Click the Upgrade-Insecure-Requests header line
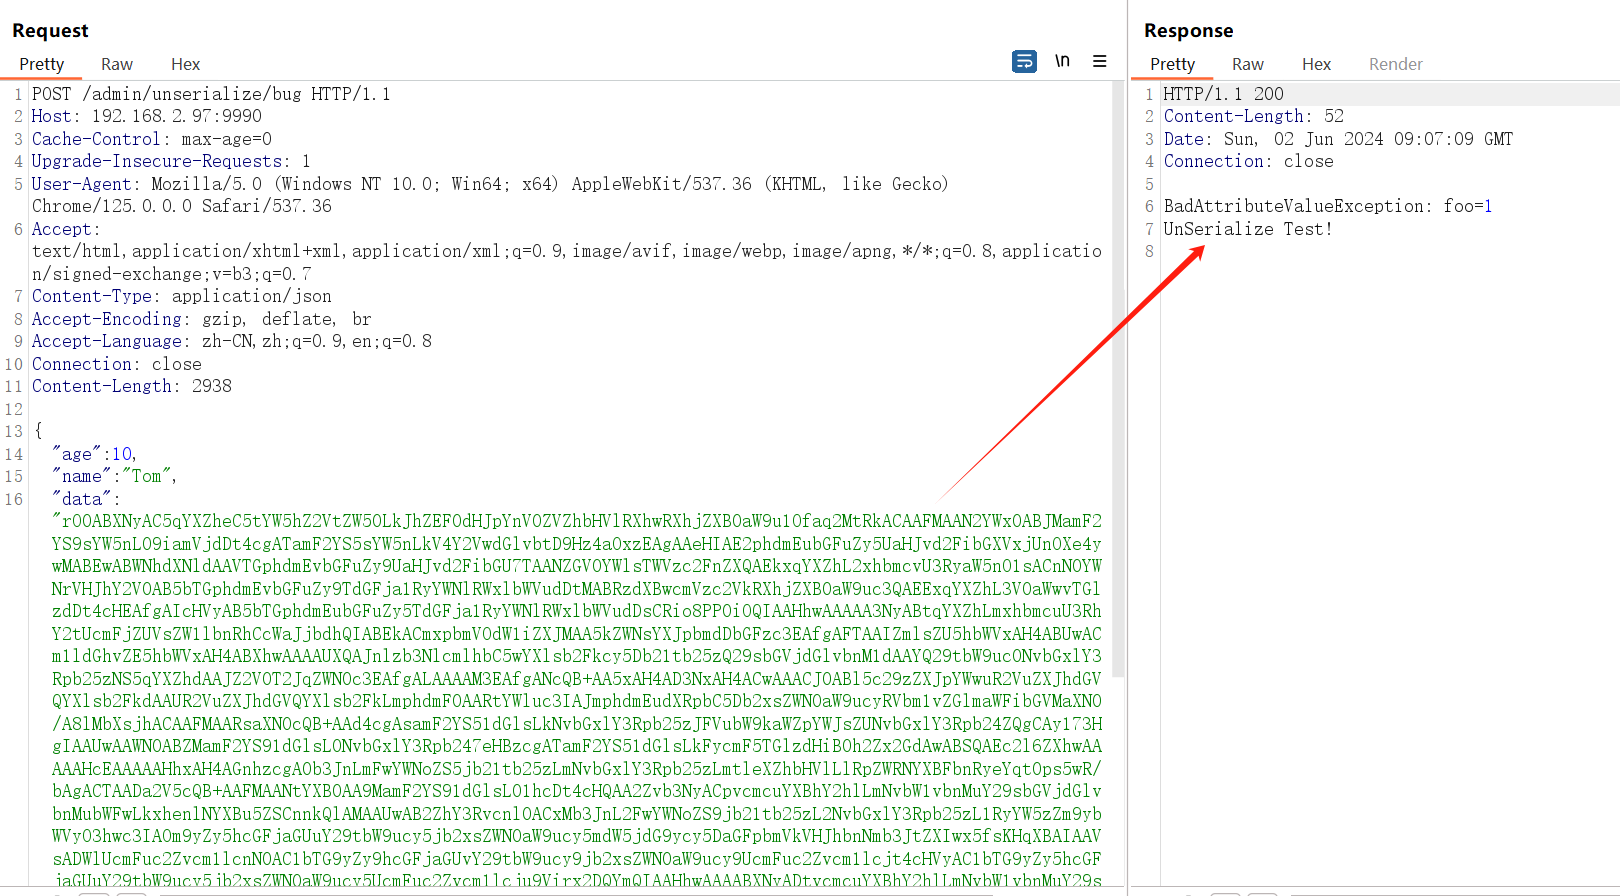Screen dimensions: 1620x896 pyautogui.click(x=171, y=161)
